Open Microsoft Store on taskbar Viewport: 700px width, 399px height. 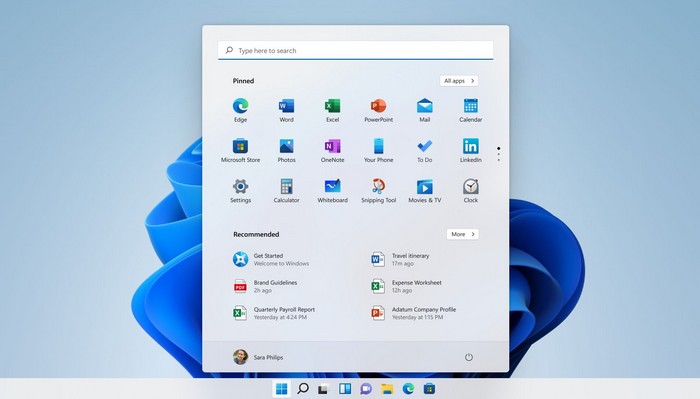pyautogui.click(x=429, y=389)
